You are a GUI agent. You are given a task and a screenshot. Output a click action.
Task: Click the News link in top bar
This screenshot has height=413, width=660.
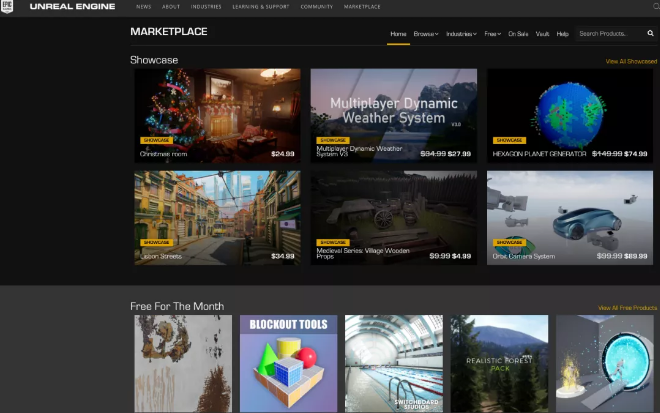[144, 7]
